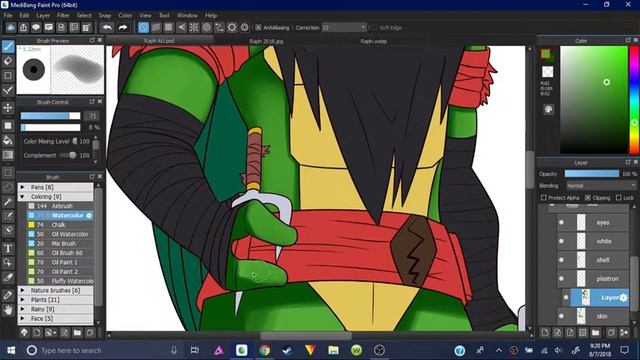Enable the curve snap icon
The image size is (640, 360).
point(219,28)
